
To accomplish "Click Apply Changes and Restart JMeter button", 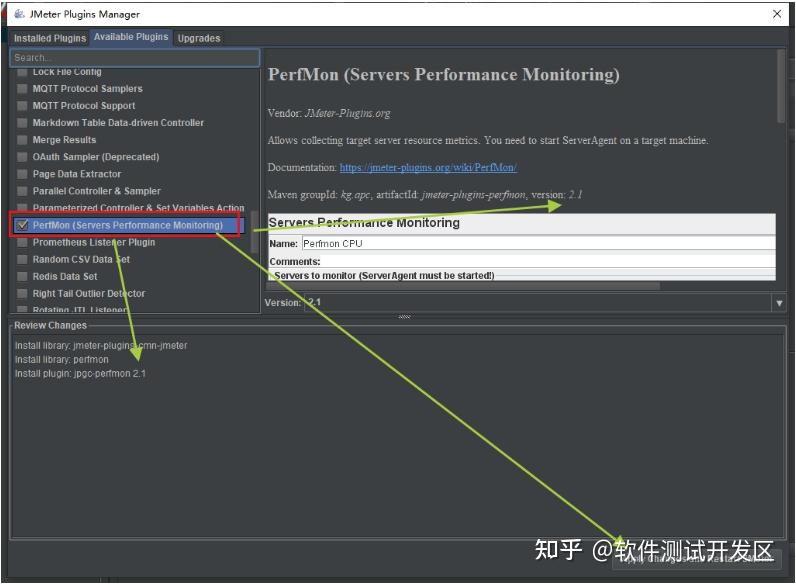I will (x=696, y=559).
